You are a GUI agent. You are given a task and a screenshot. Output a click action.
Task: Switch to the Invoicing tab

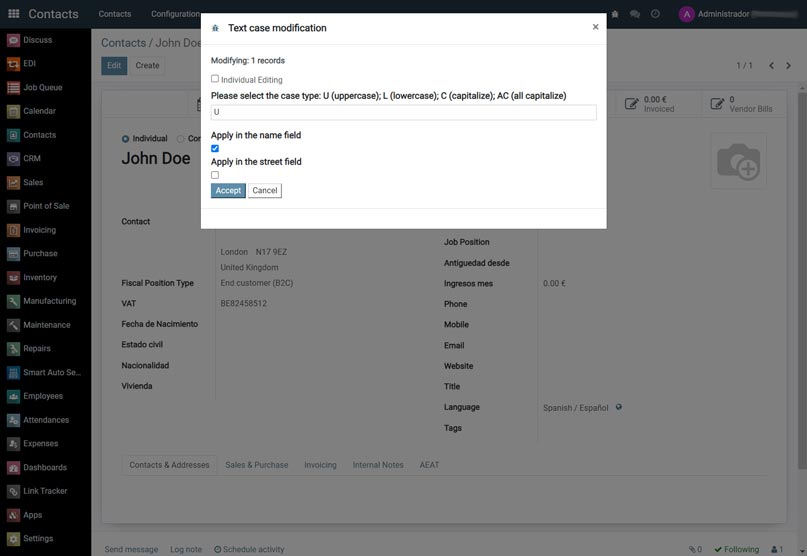click(320, 465)
